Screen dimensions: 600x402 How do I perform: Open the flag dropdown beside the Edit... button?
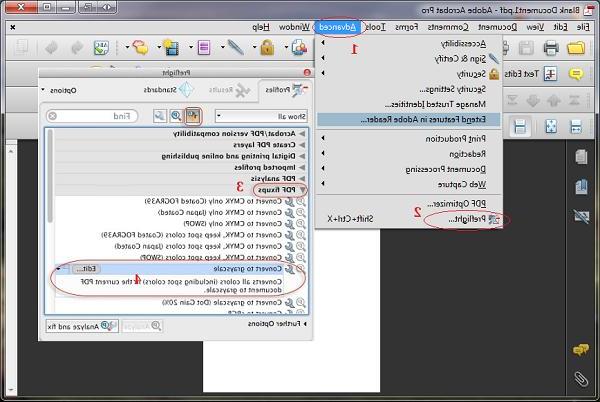[63, 269]
